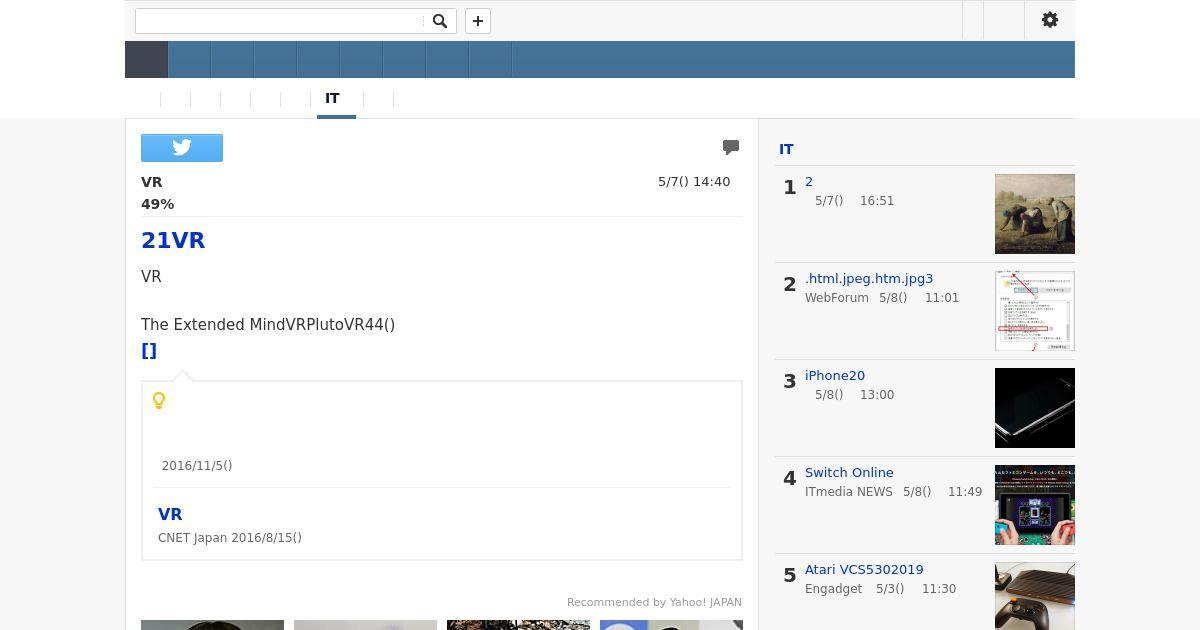This screenshot has height=630, width=1200.
Task: Click the black iPhone thumbnail
Action: click(1035, 408)
